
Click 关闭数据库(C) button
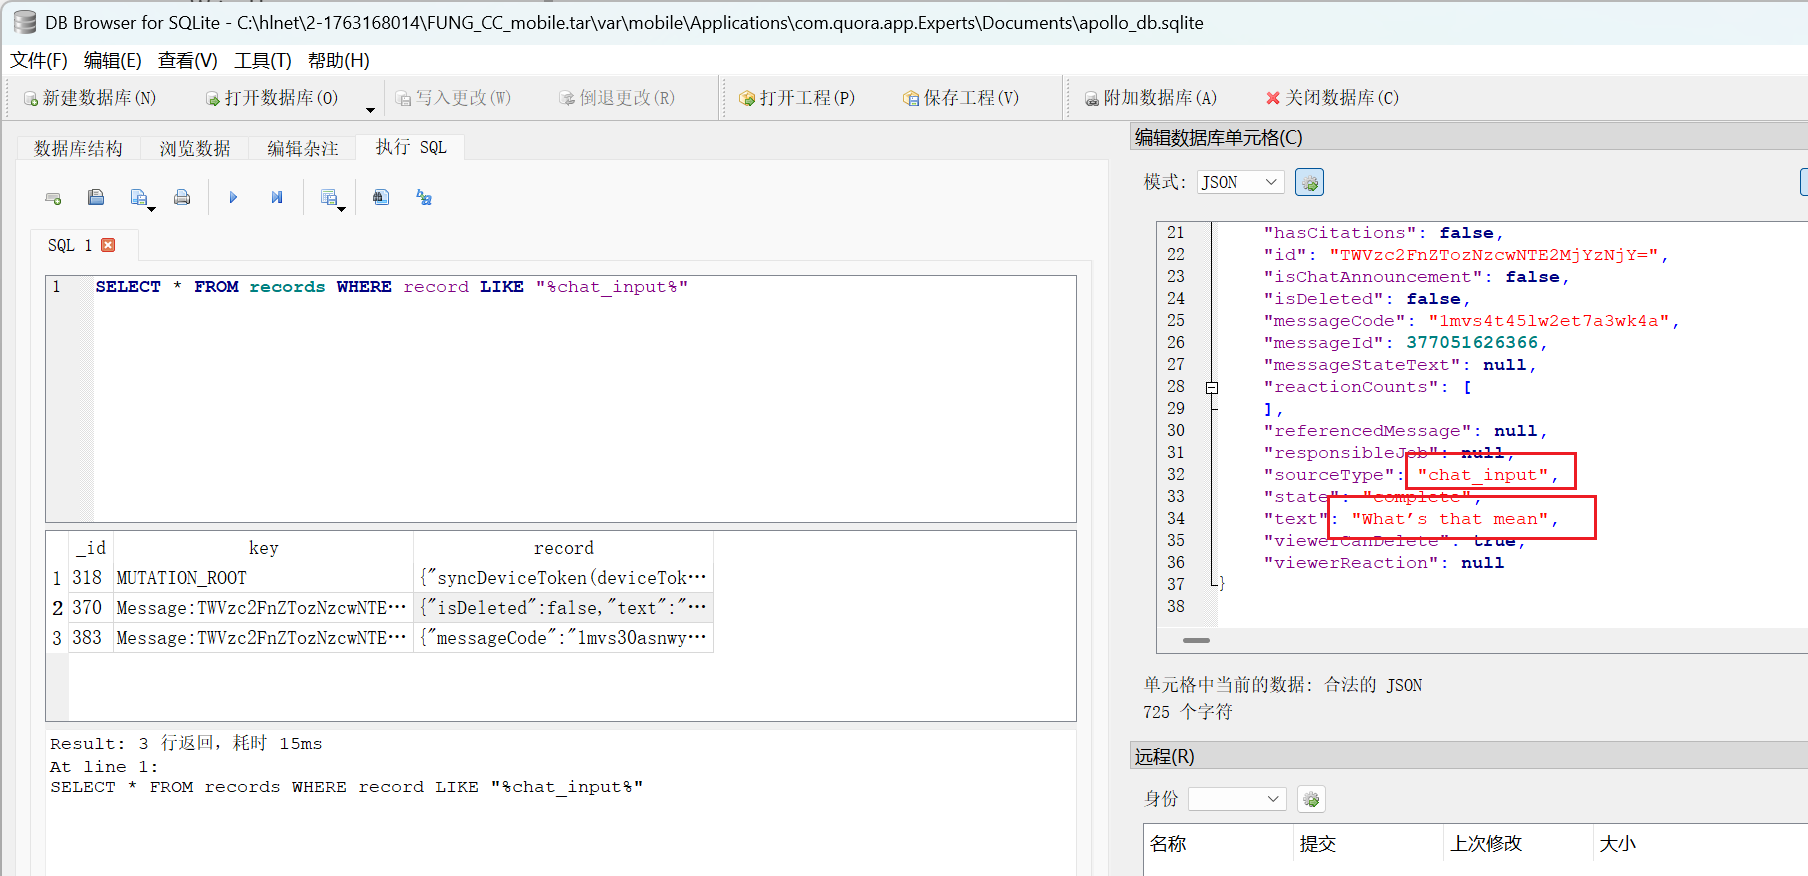(x=1332, y=98)
